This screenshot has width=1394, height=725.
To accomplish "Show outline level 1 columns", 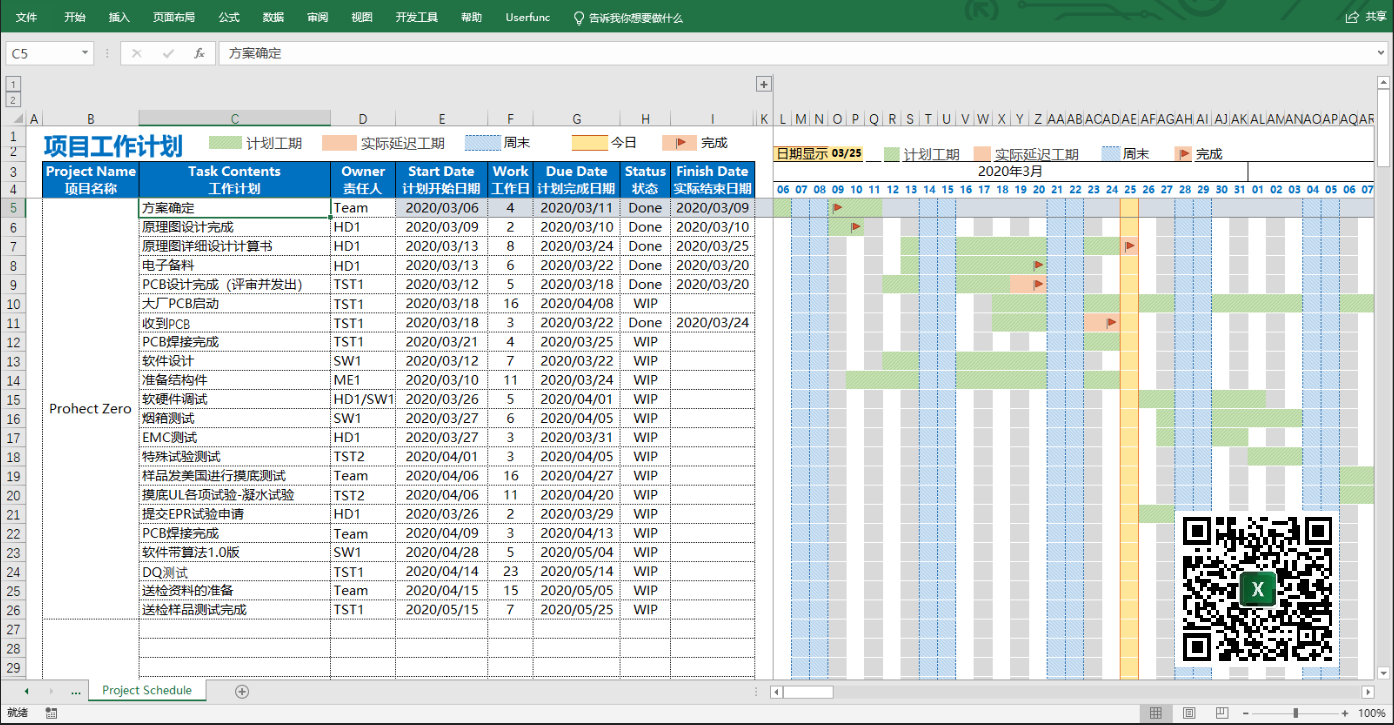I will pos(13,84).
